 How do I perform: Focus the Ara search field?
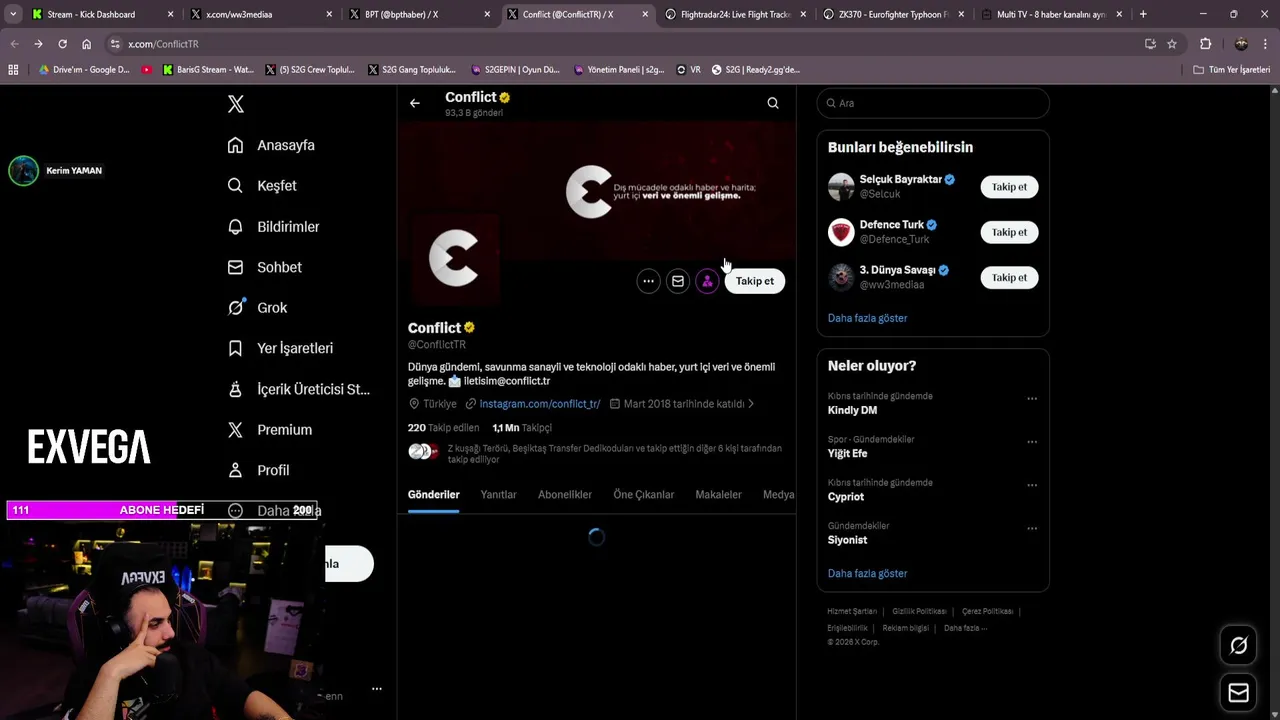point(933,103)
